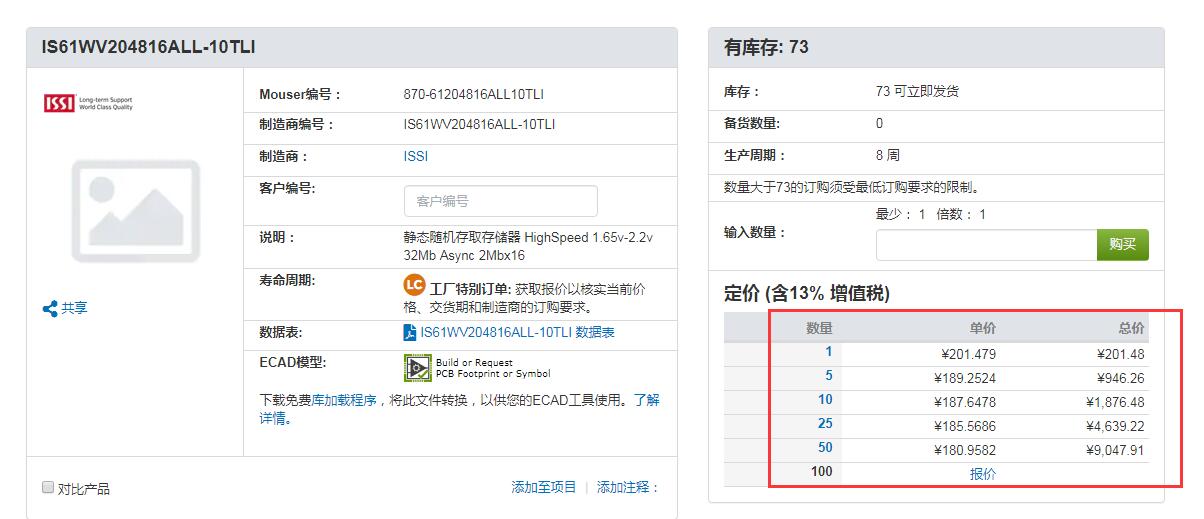1204x519 pixels.
Task: Click the 8 周 lead time value
Action: (x=887, y=155)
